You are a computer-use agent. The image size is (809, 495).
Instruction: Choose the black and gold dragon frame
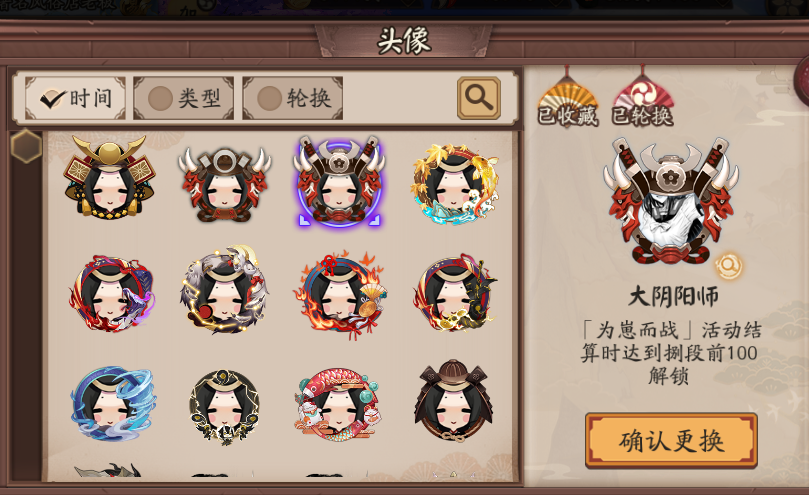455,293
